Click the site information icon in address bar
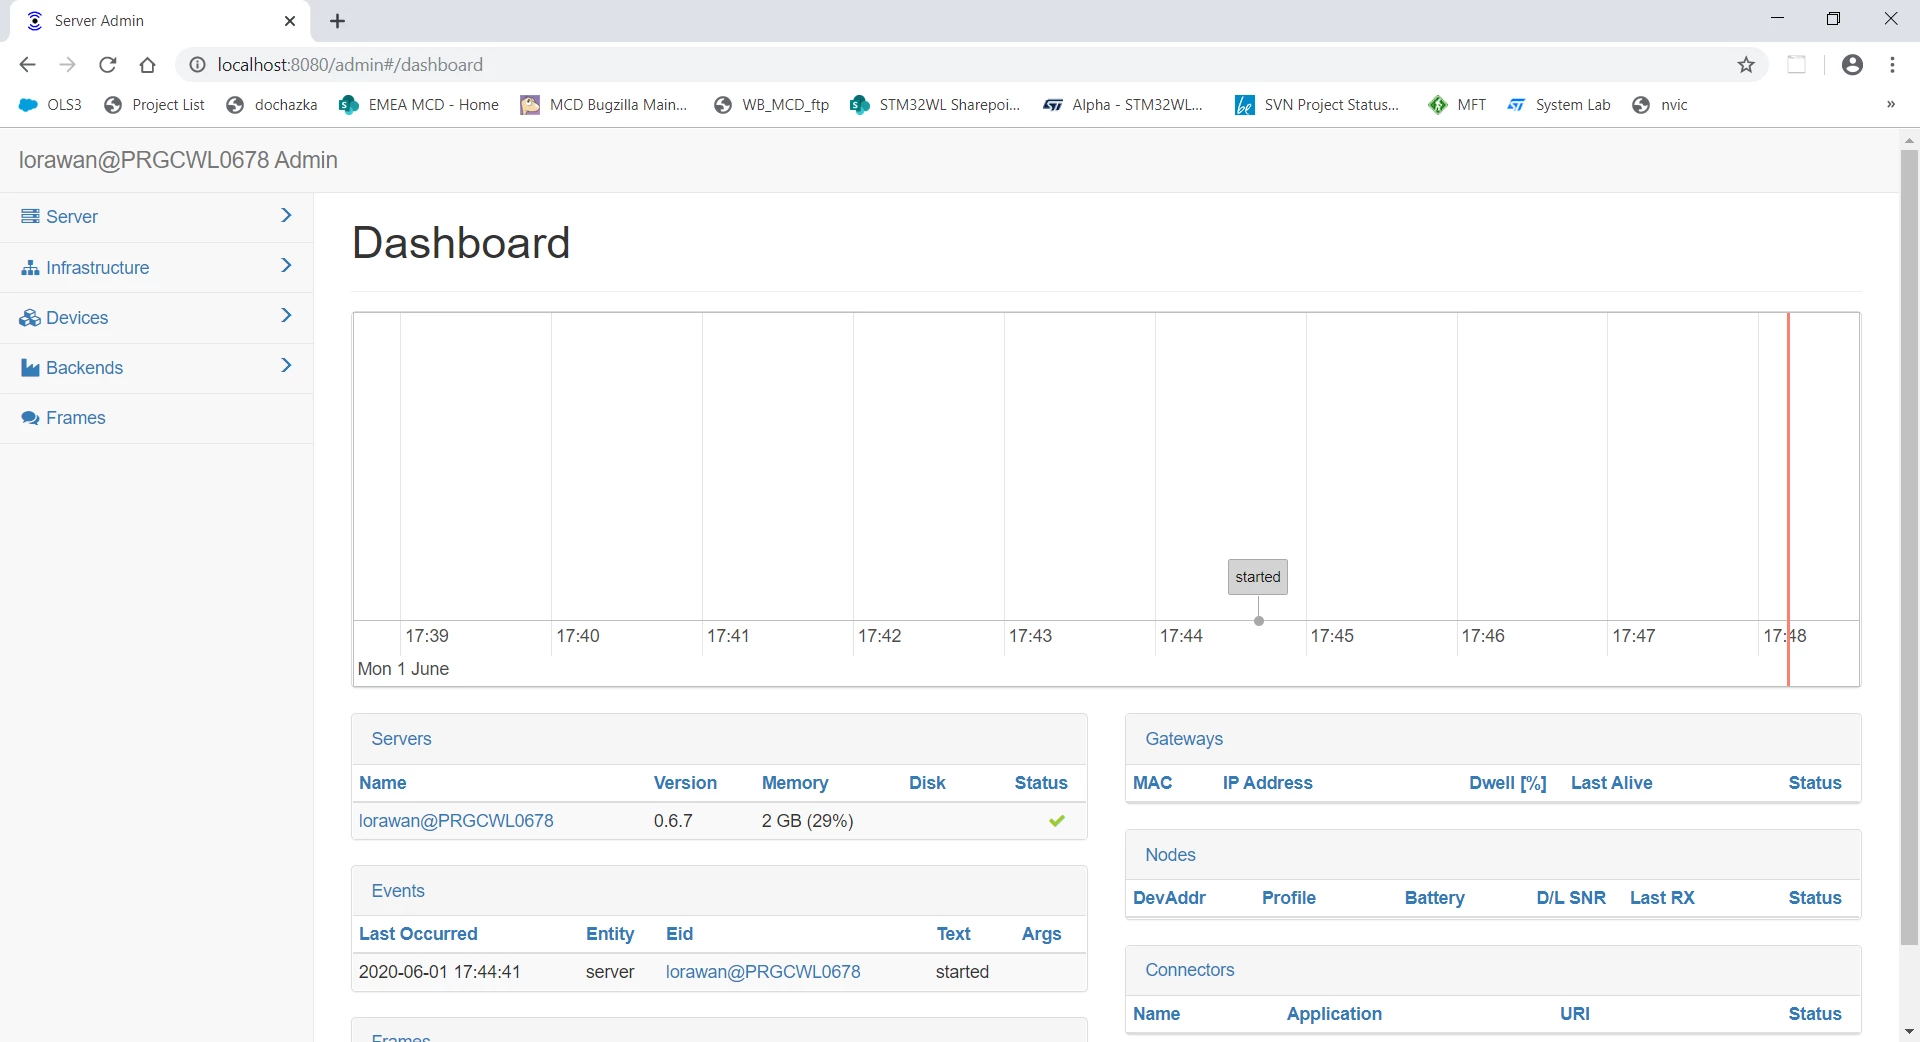 [198, 65]
